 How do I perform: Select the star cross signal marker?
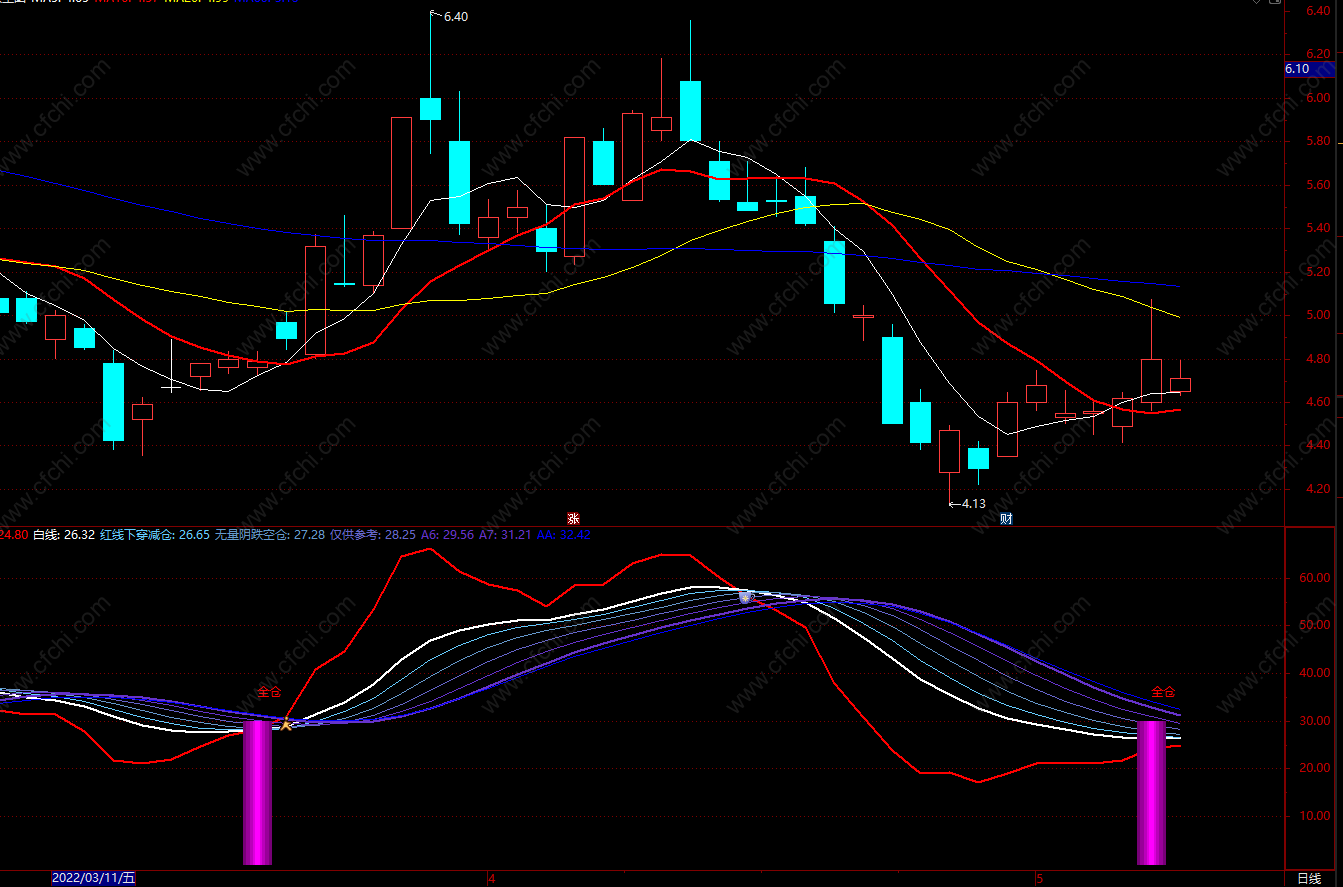[x=286, y=723]
